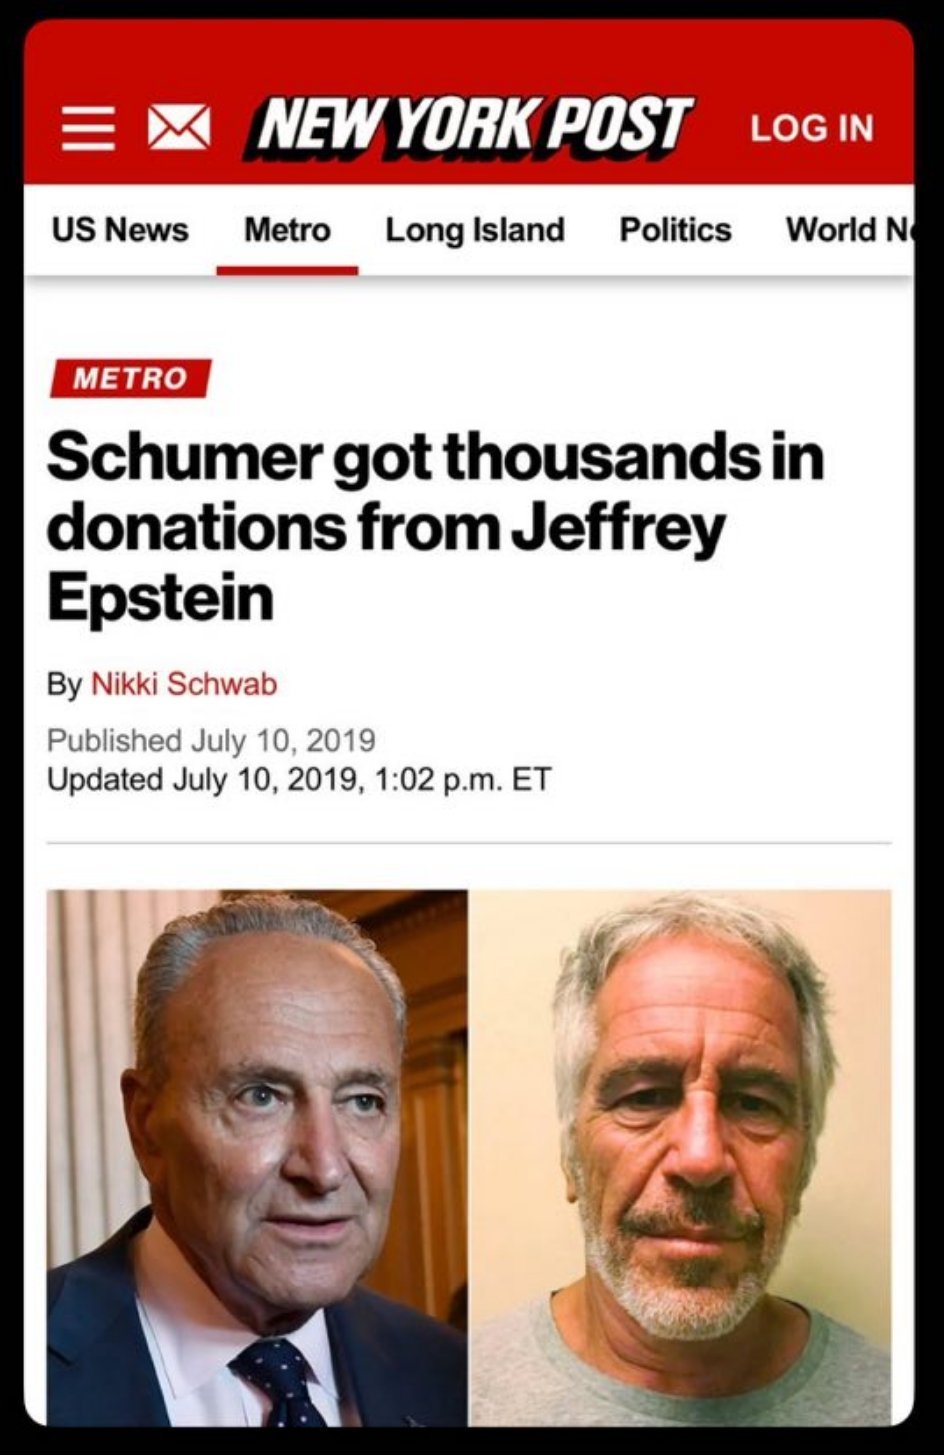Tap the right photo of man in gray shirt
This screenshot has height=1455, width=944.
680,1157
